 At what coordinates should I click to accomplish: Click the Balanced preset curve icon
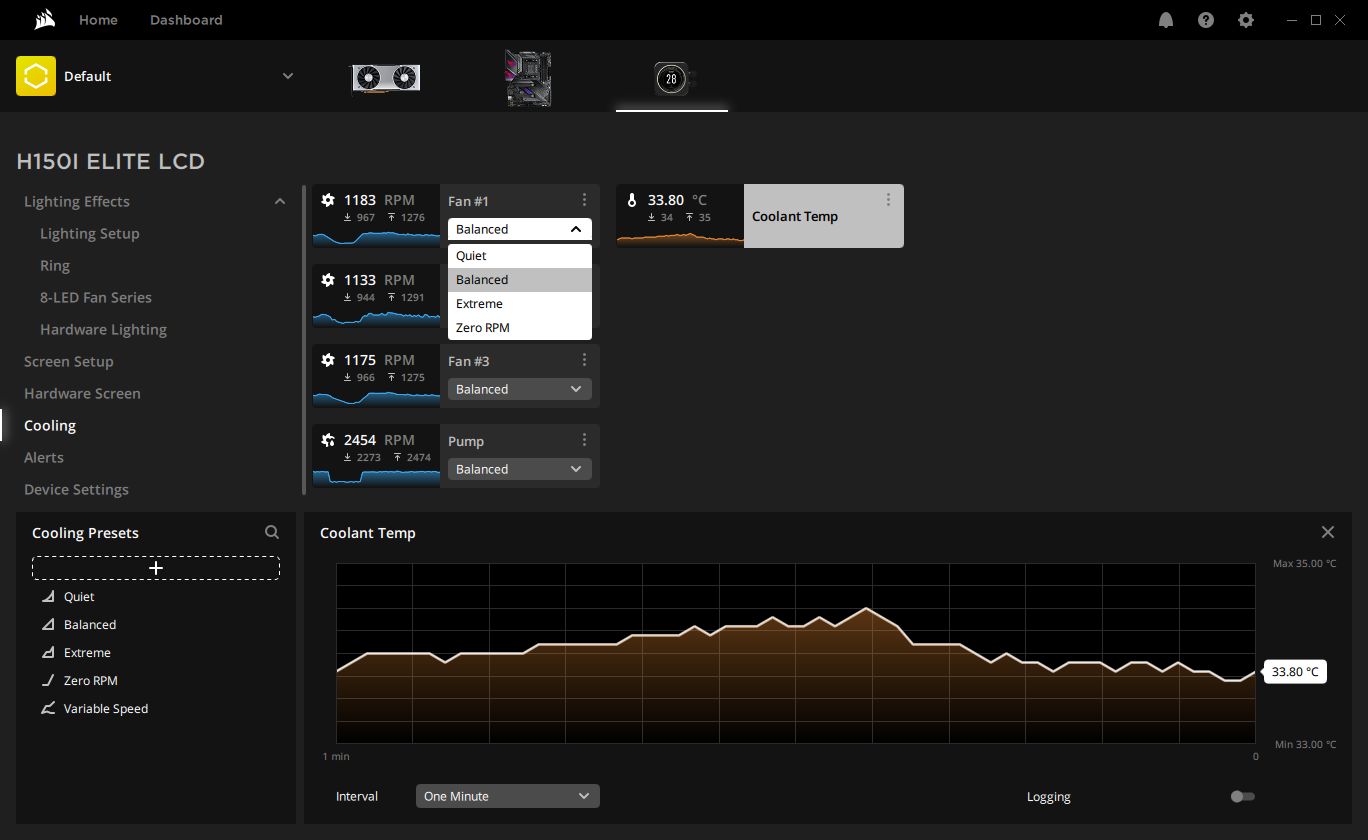click(48, 624)
